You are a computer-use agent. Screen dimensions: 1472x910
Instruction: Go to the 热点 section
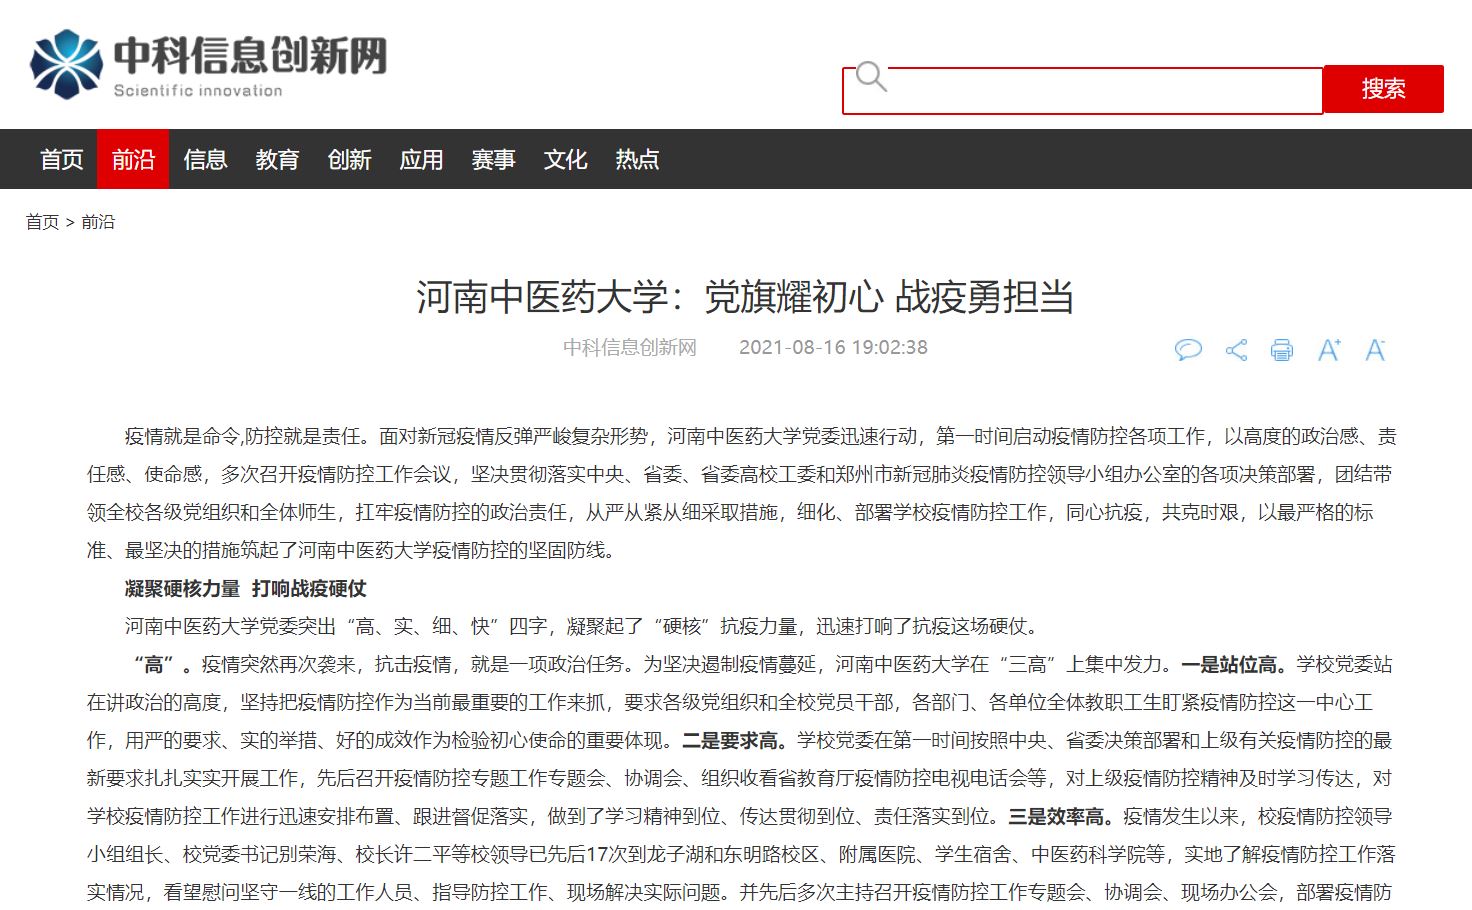(x=637, y=160)
